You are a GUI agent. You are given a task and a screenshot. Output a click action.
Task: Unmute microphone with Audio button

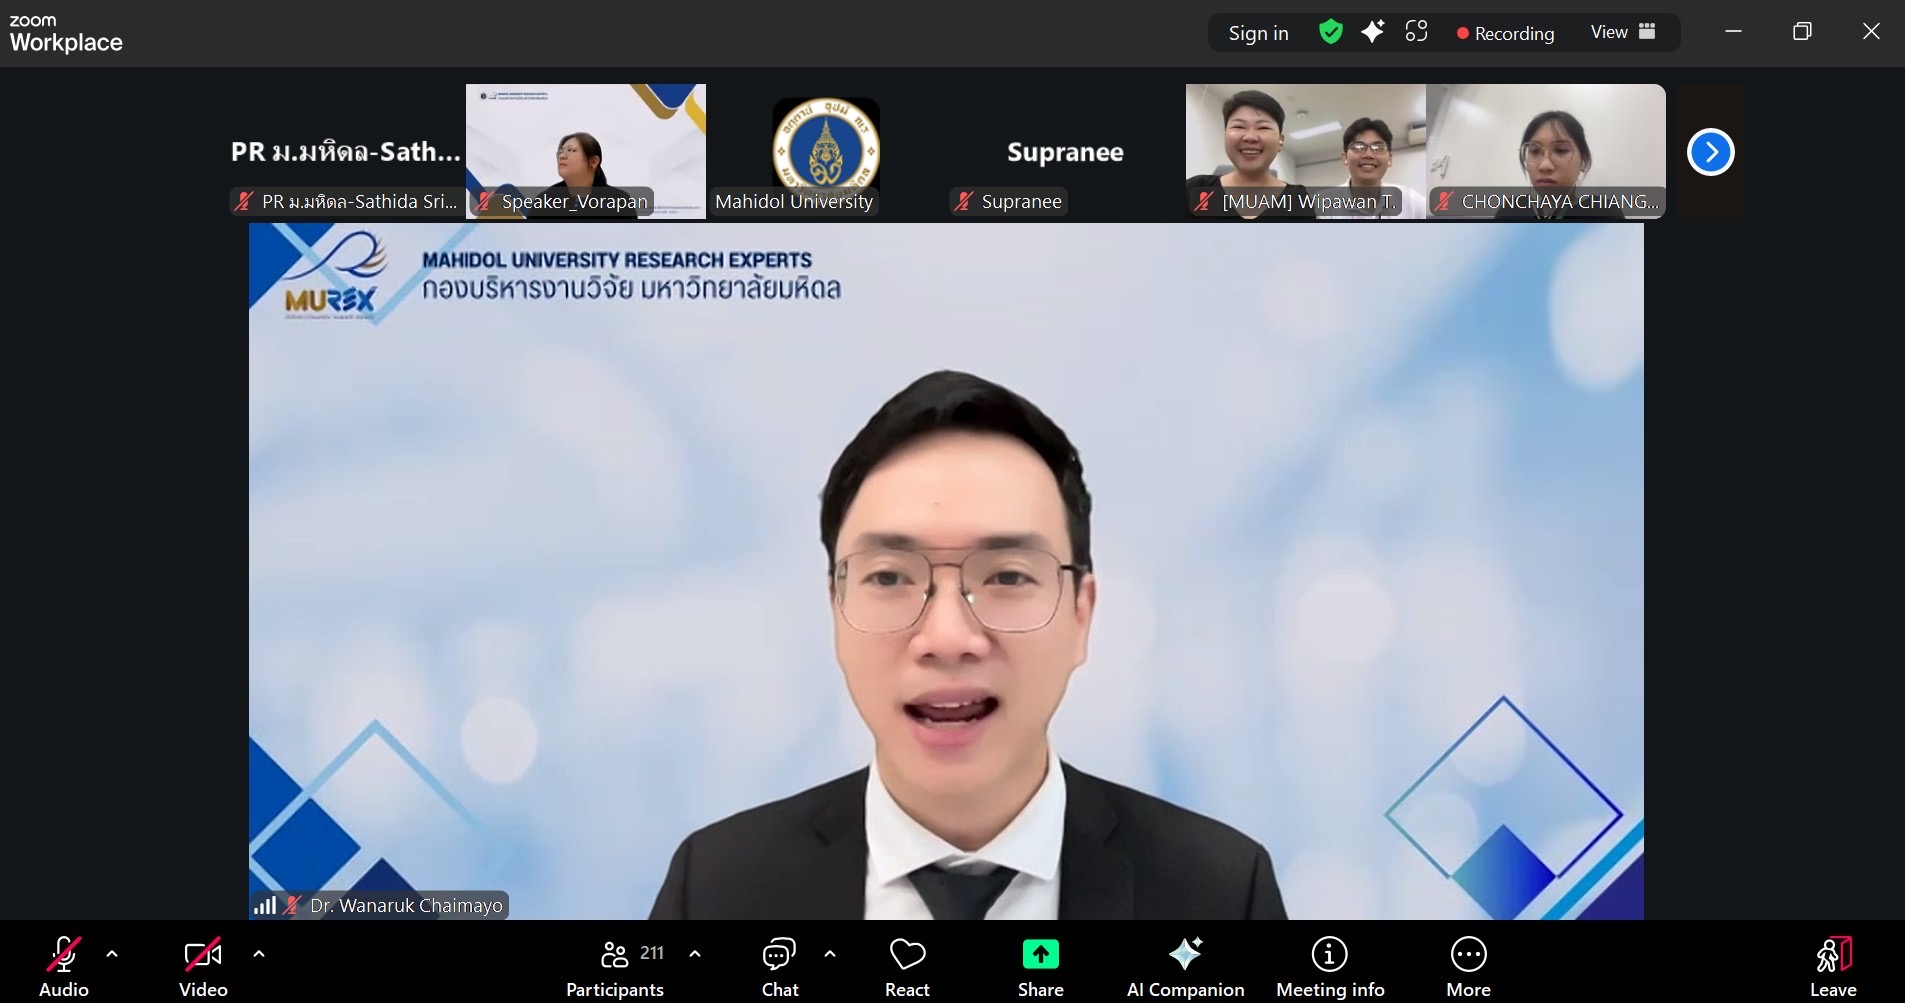(x=64, y=967)
